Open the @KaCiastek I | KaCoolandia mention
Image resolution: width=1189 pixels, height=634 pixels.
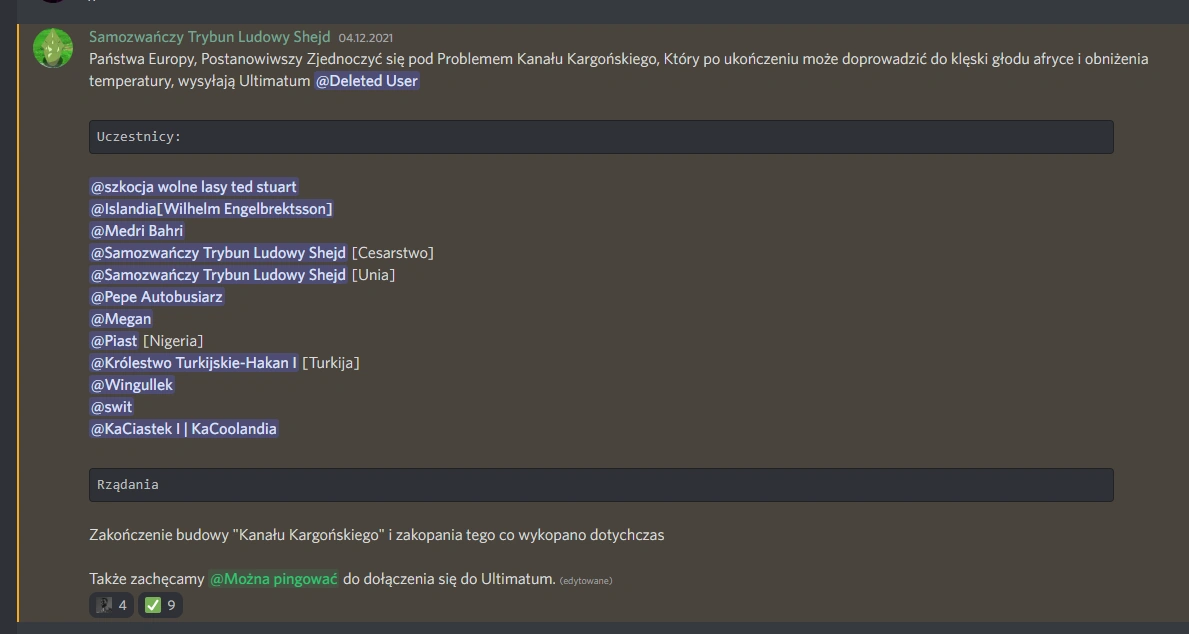pos(184,428)
